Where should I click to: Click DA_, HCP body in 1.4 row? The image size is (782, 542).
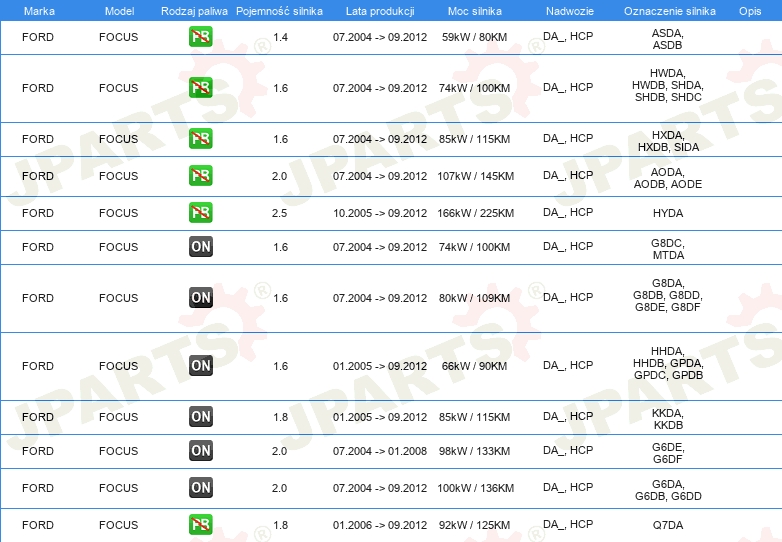568,36
